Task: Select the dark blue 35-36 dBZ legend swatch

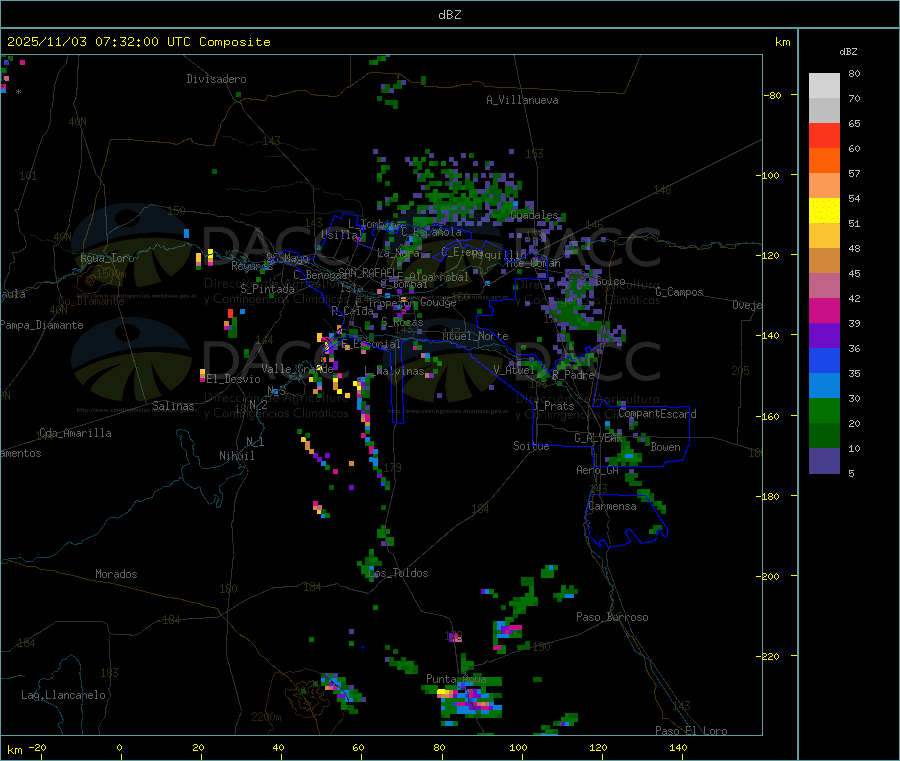Action: (x=824, y=360)
